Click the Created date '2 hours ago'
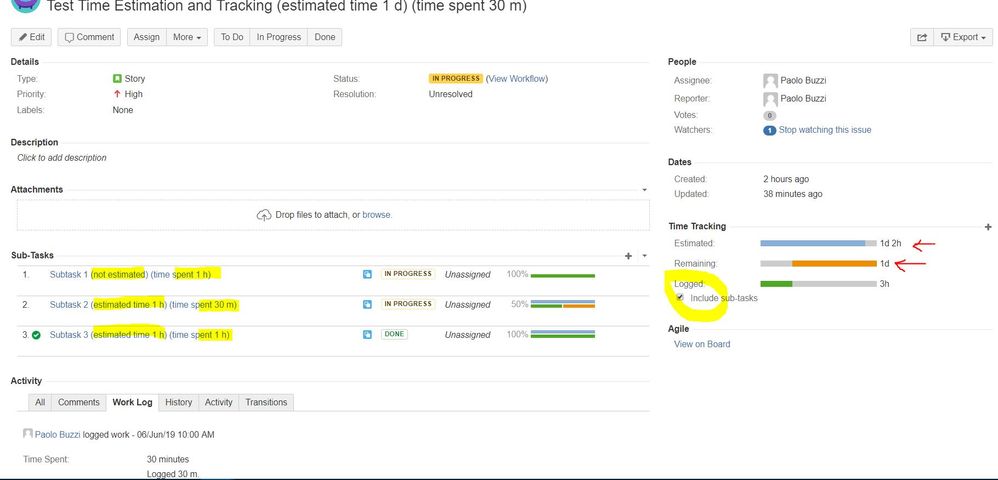998x480 pixels. coord(786,180)
